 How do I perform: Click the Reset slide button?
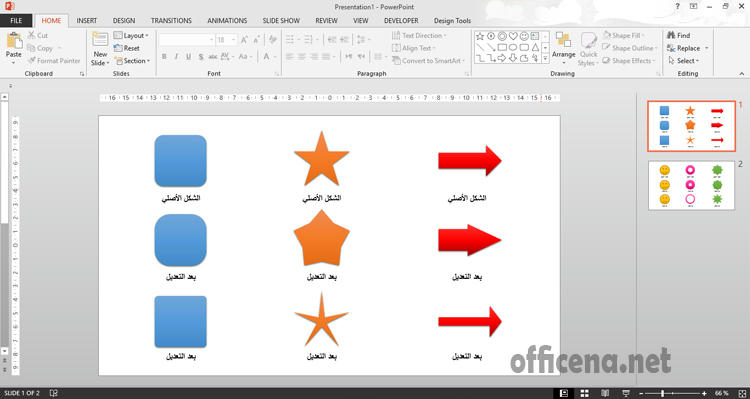[x=127, y=48]
